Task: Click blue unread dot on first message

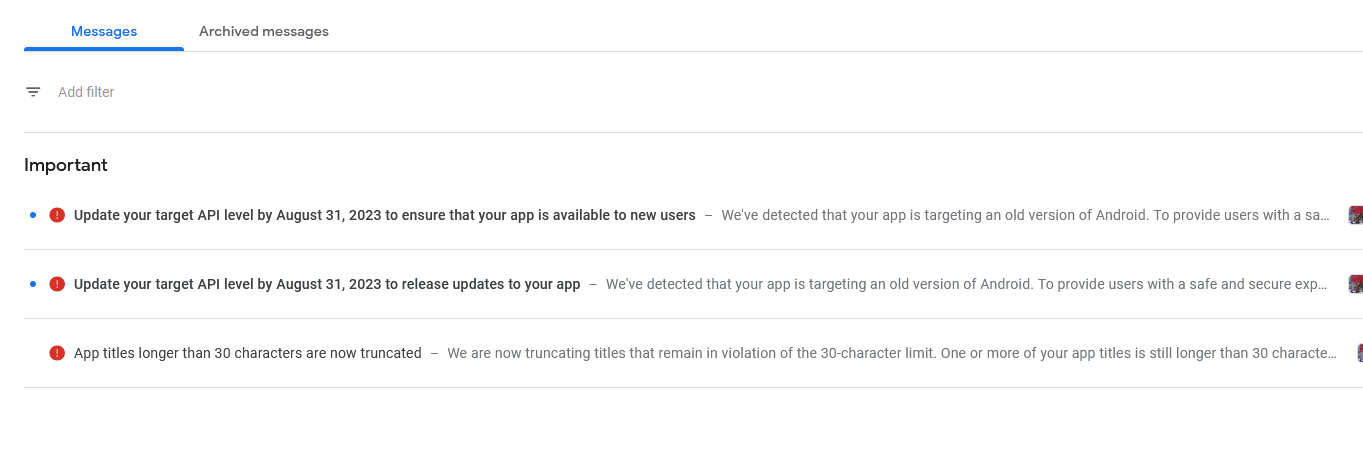Action: click(33, 215)
